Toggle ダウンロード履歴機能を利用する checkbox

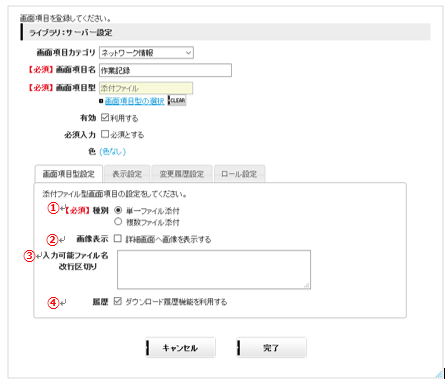[x=117, y=301]
